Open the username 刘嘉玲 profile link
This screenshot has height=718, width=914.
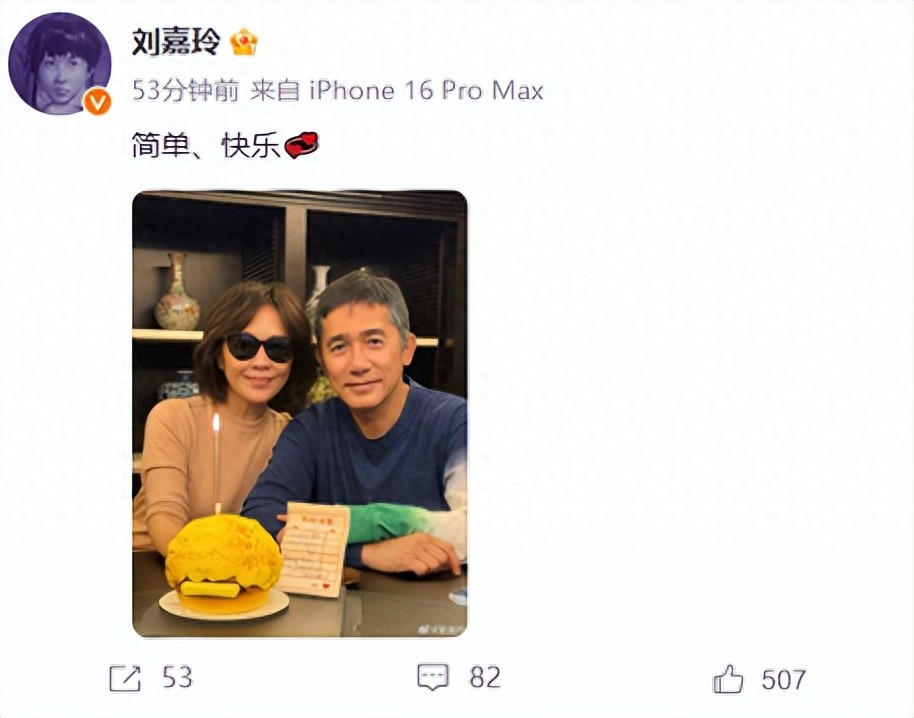point(177,42)
